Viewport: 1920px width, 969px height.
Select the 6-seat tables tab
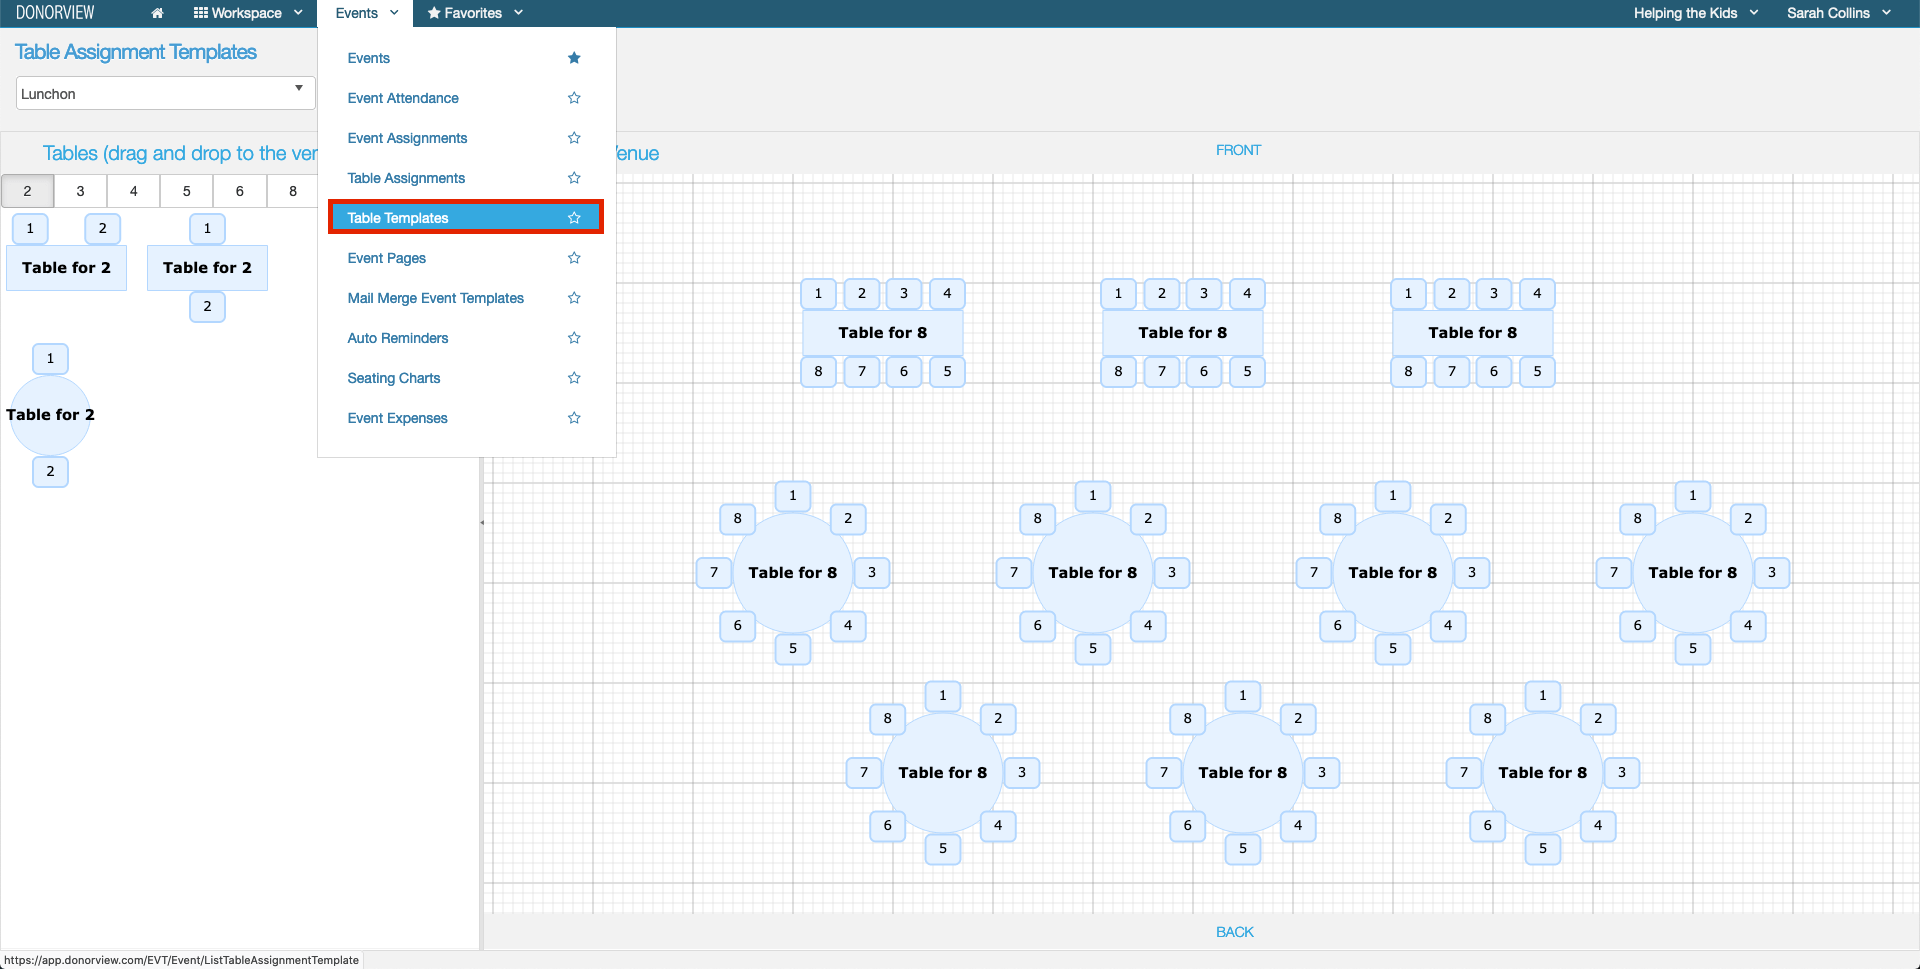[239, 191]
